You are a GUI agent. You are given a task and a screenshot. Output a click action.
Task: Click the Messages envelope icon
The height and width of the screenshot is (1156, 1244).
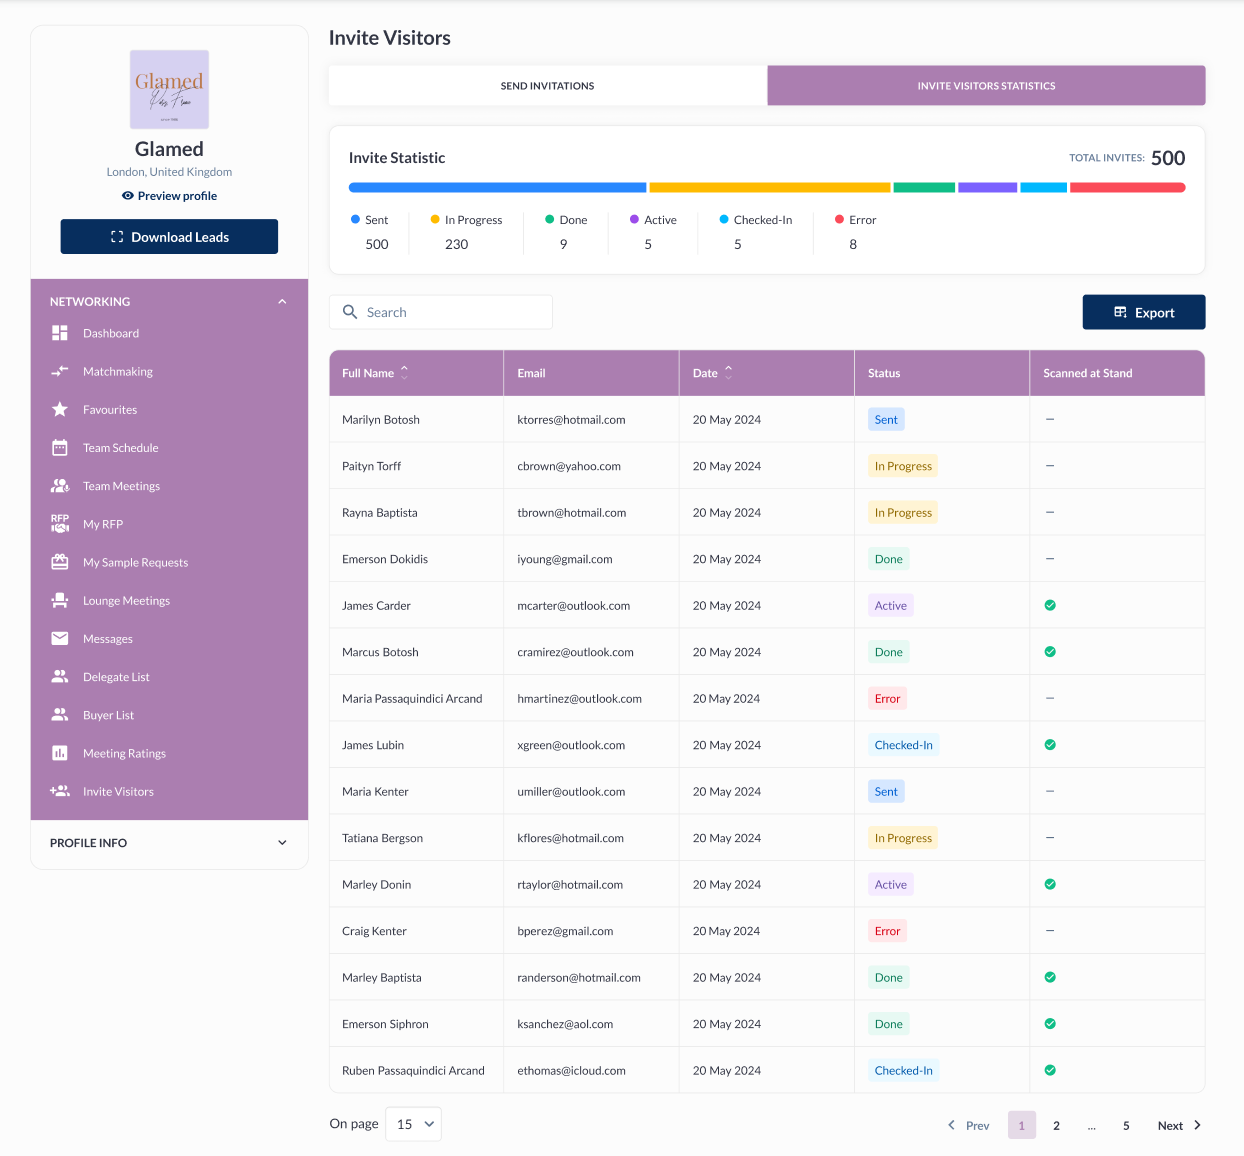[60, 639]
